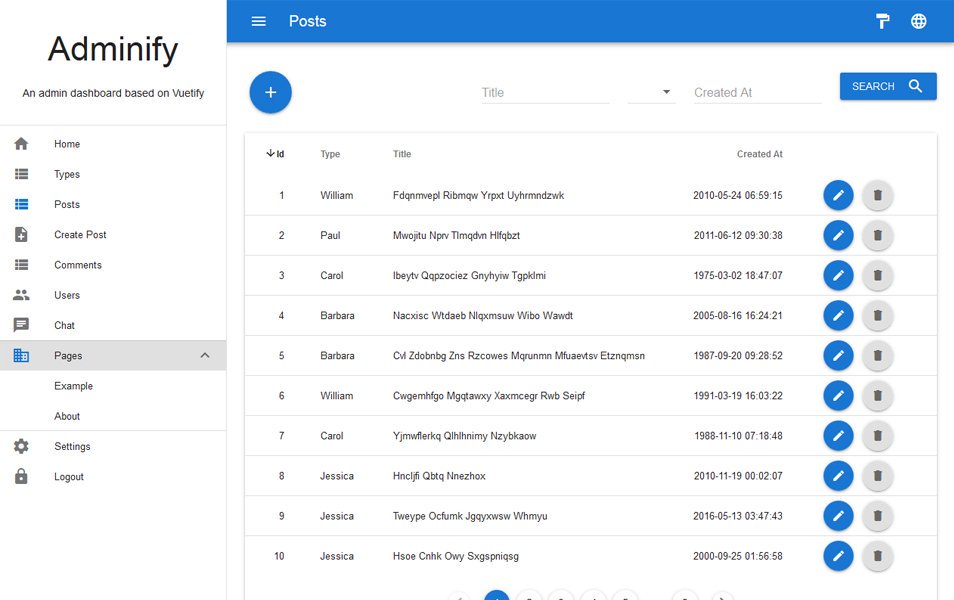Open the theme paint roller icon
The width and height of the screenshot is (954, 600).
(x=882, y=21)
